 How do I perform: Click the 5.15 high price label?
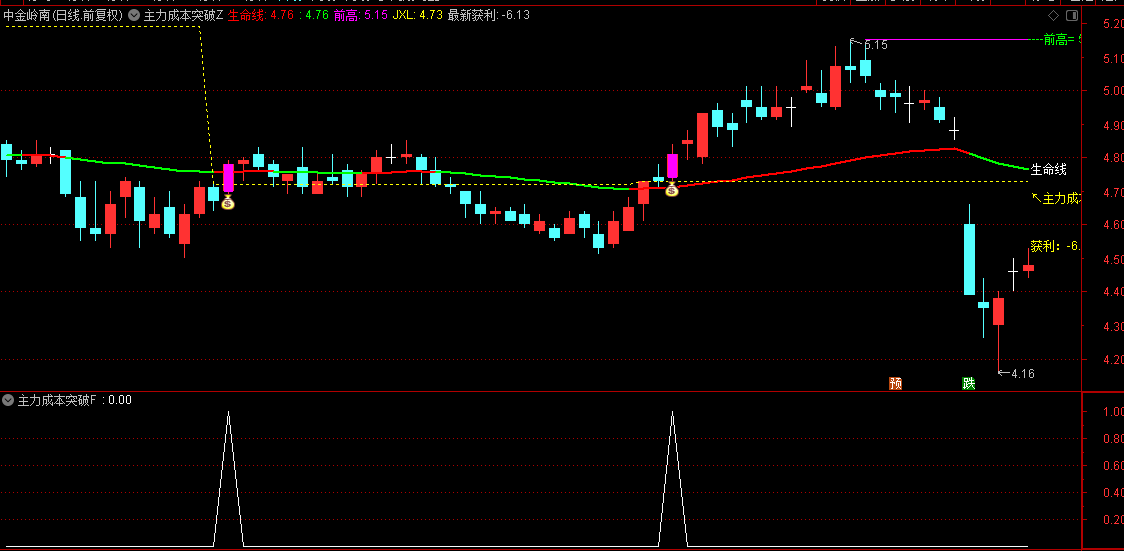(x=875, y=44)
